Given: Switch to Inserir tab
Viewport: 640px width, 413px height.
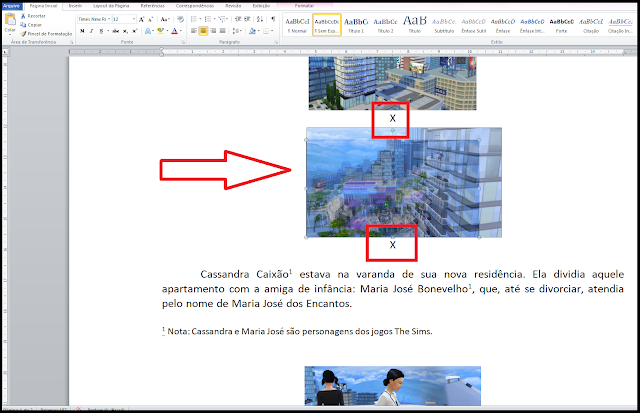Looking at the screenshot, I should coord(75,6).
